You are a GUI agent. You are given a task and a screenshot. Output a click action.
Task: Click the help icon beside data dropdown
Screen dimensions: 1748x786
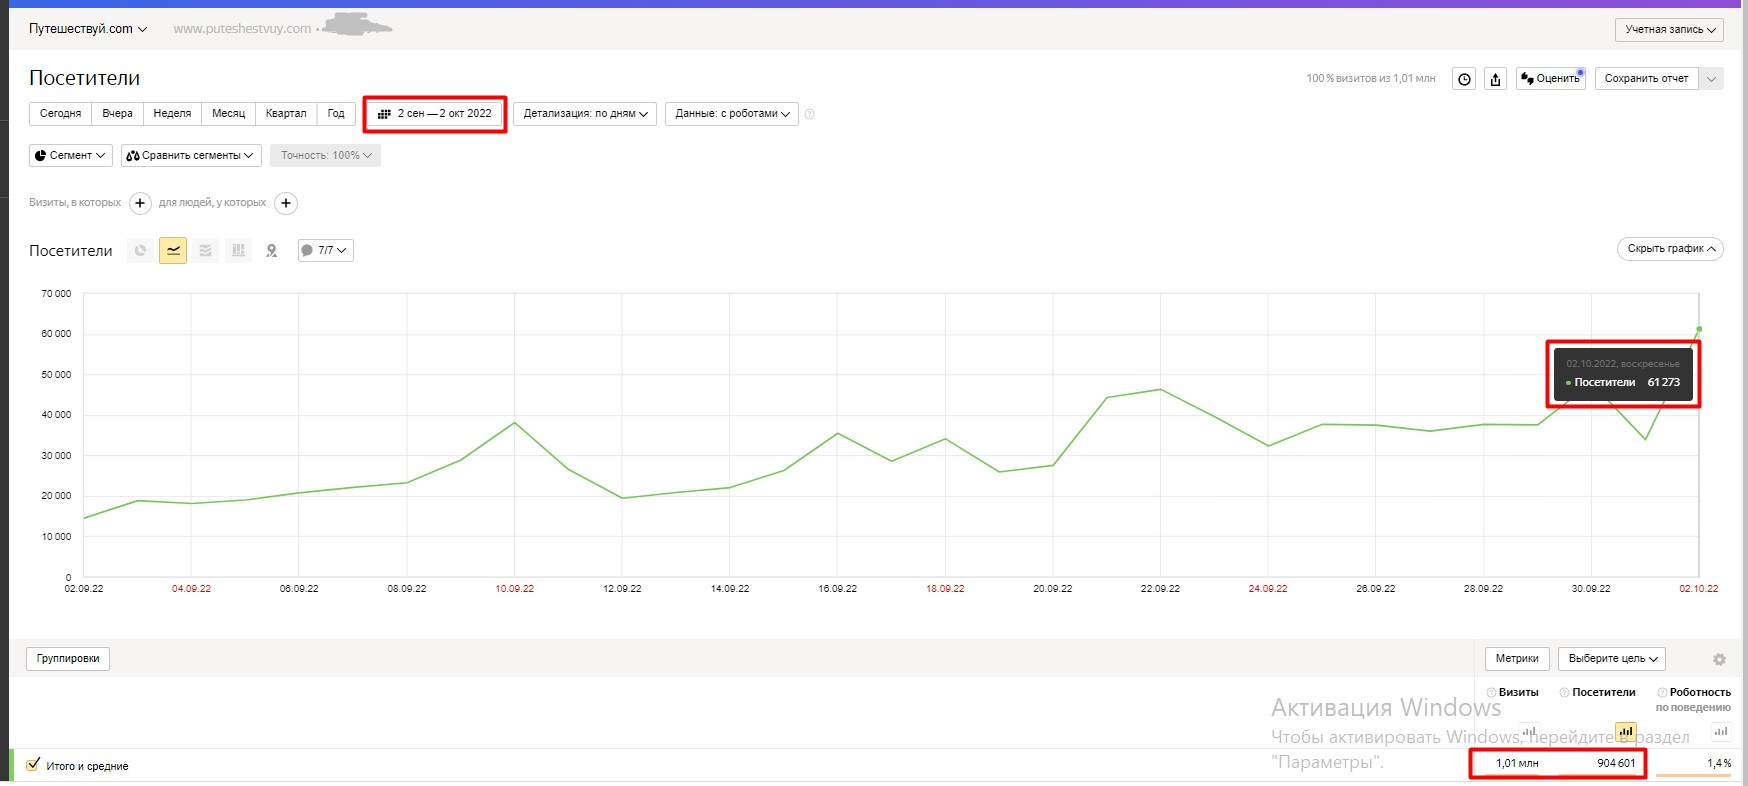(810, 114)
